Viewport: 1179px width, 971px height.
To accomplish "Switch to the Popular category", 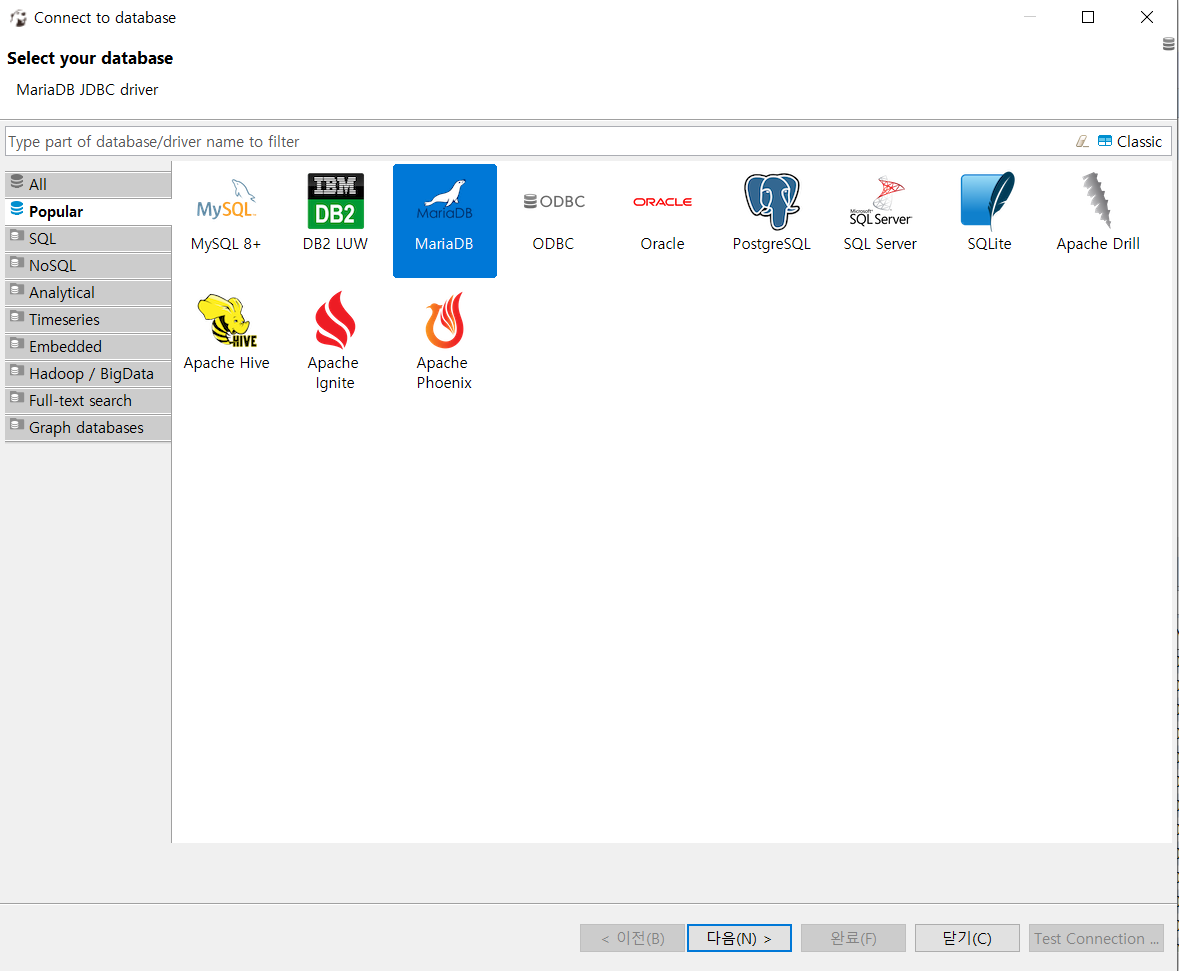I will [x=88, y=211].
